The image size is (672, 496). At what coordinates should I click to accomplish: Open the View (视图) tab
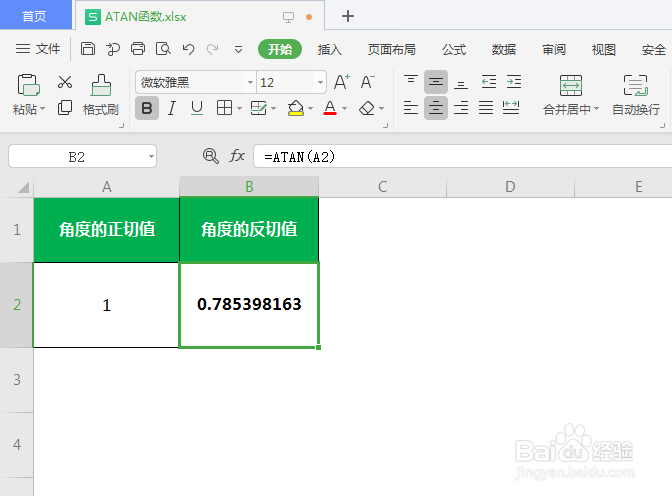[603, 50]
